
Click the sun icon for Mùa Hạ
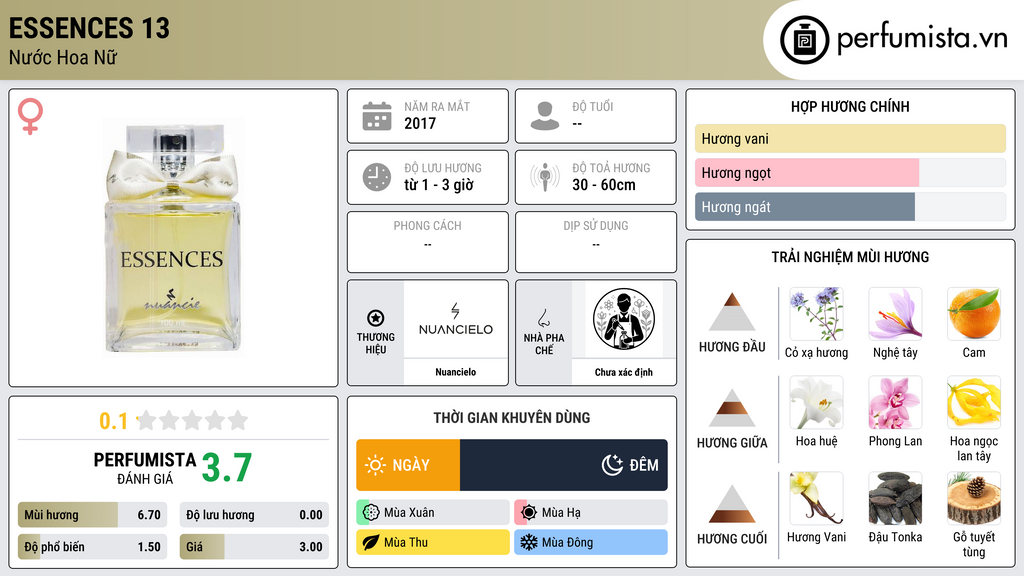pos(529,513)
